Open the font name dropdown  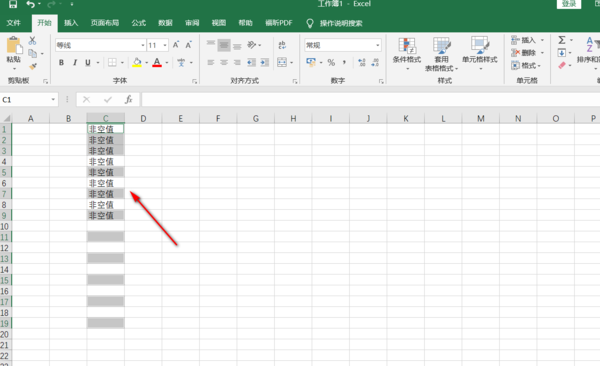point(143,45)
